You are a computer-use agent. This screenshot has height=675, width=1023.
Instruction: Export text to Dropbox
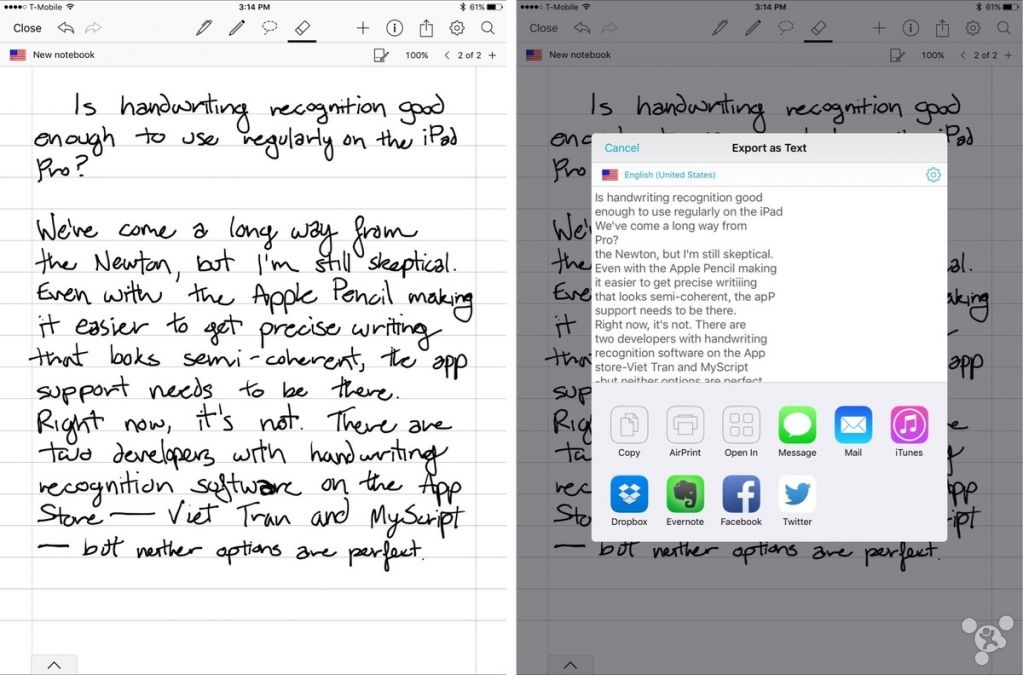pos(629,501)
